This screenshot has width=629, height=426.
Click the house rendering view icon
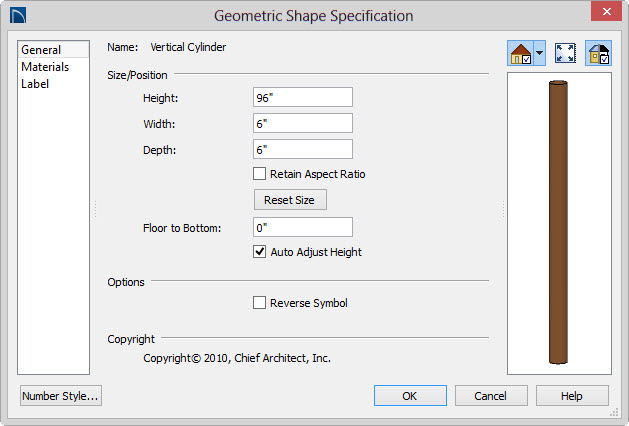click(x=520, y=53)
